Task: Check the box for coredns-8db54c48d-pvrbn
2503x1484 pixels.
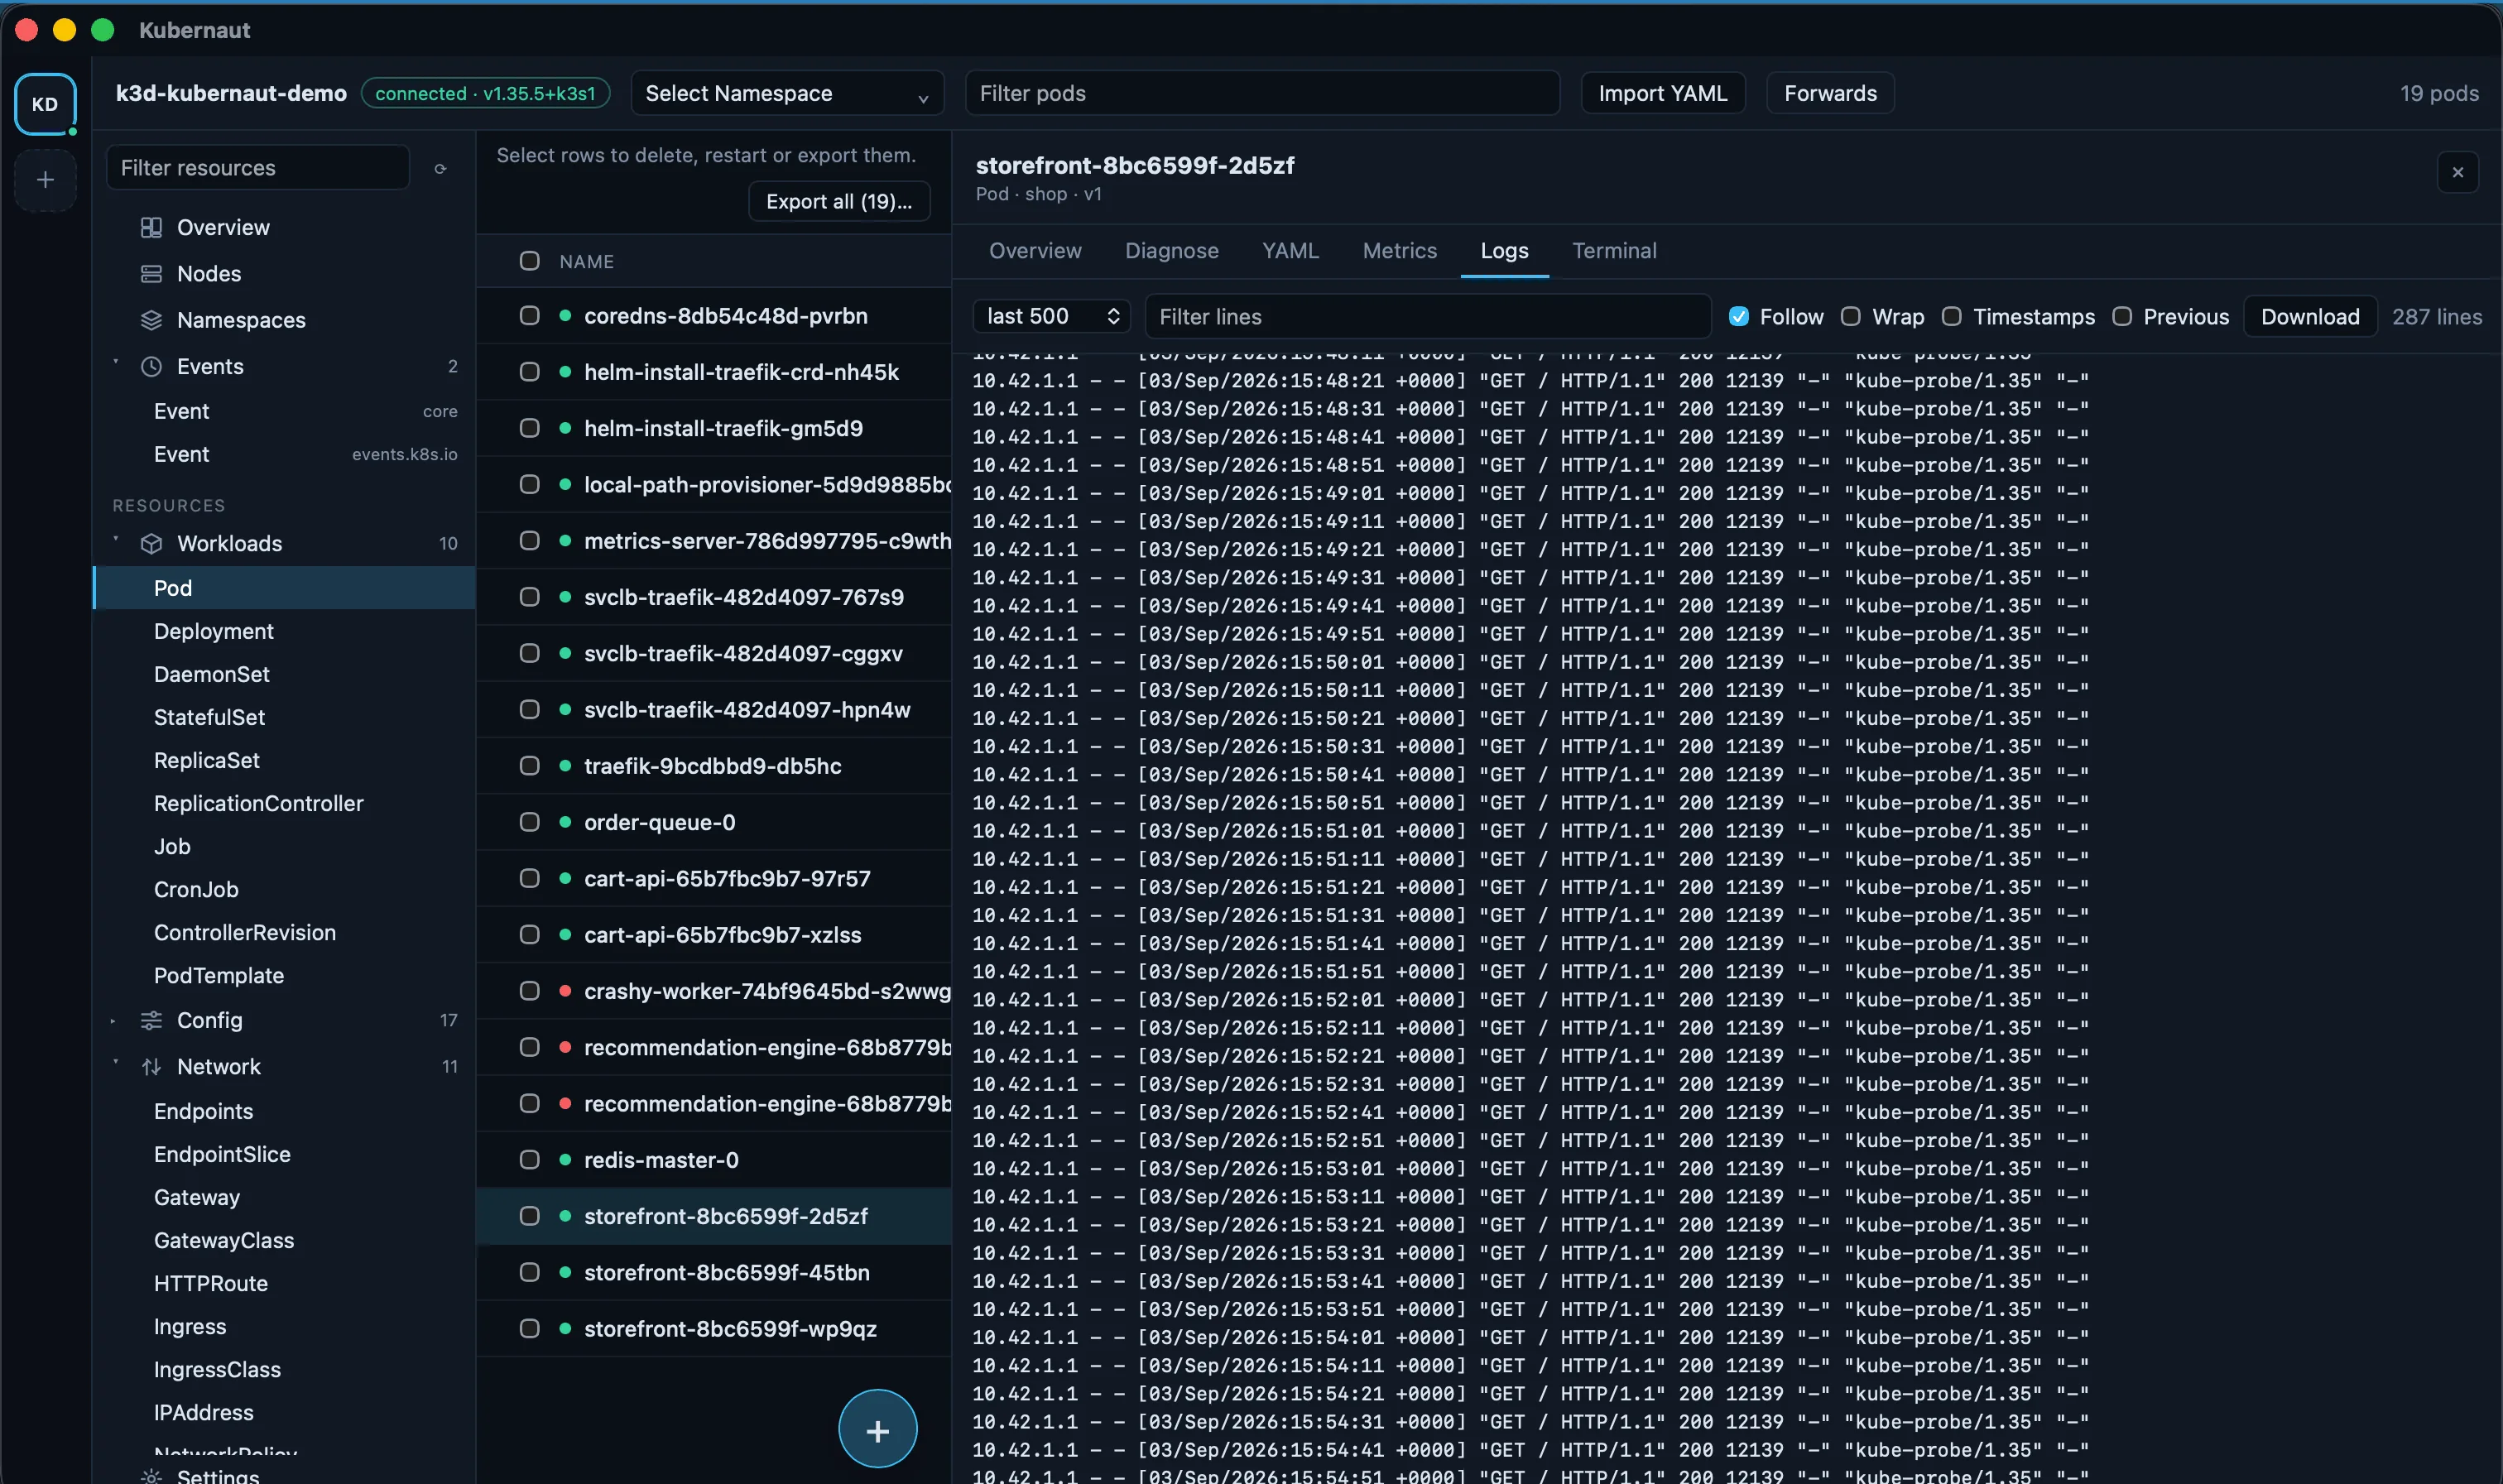Action: pyautogui.click(x=529, y=316)
